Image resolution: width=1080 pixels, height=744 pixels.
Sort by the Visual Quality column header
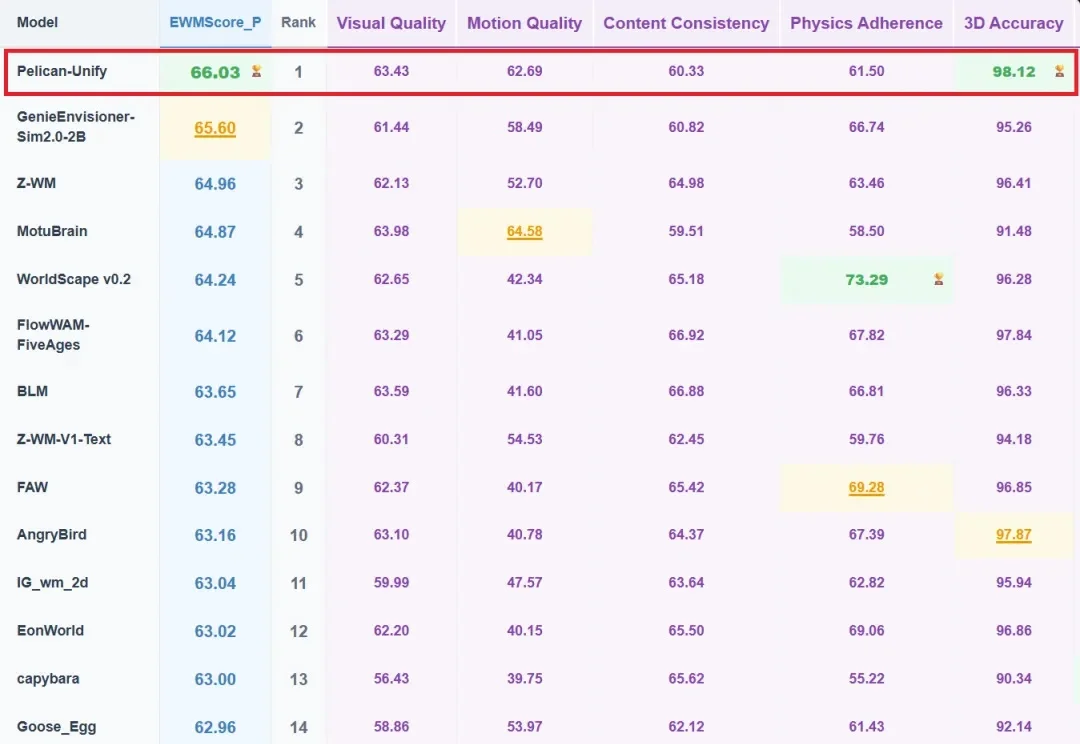pos(391,23)
